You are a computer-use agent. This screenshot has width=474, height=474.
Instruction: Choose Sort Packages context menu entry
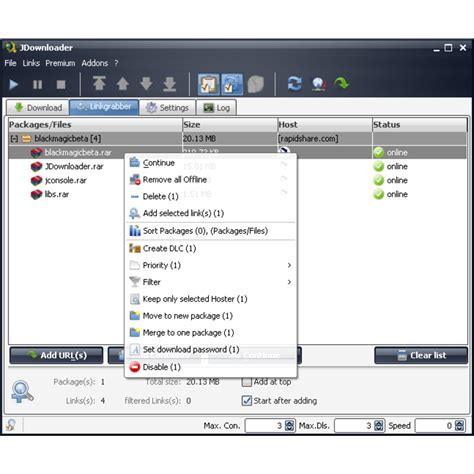pos(211,231)
